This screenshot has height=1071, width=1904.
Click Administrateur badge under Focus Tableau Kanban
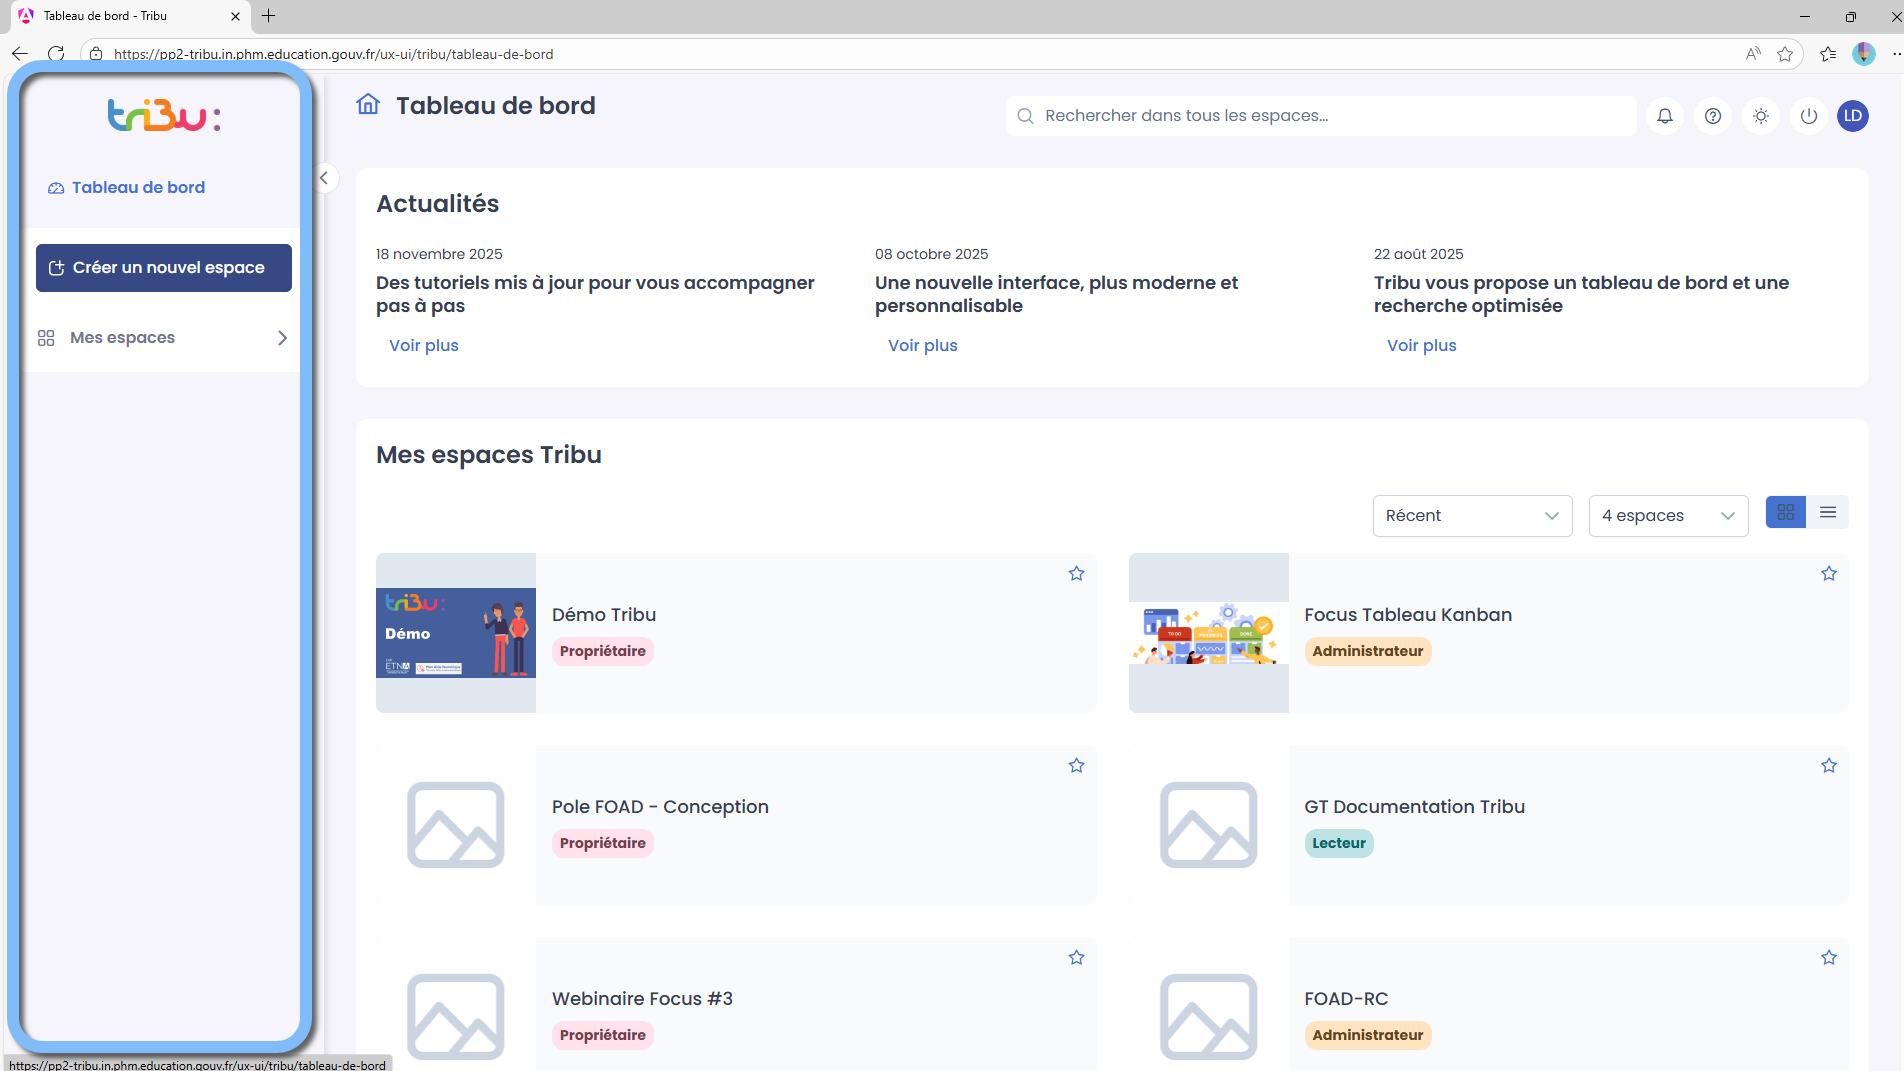1368,651
